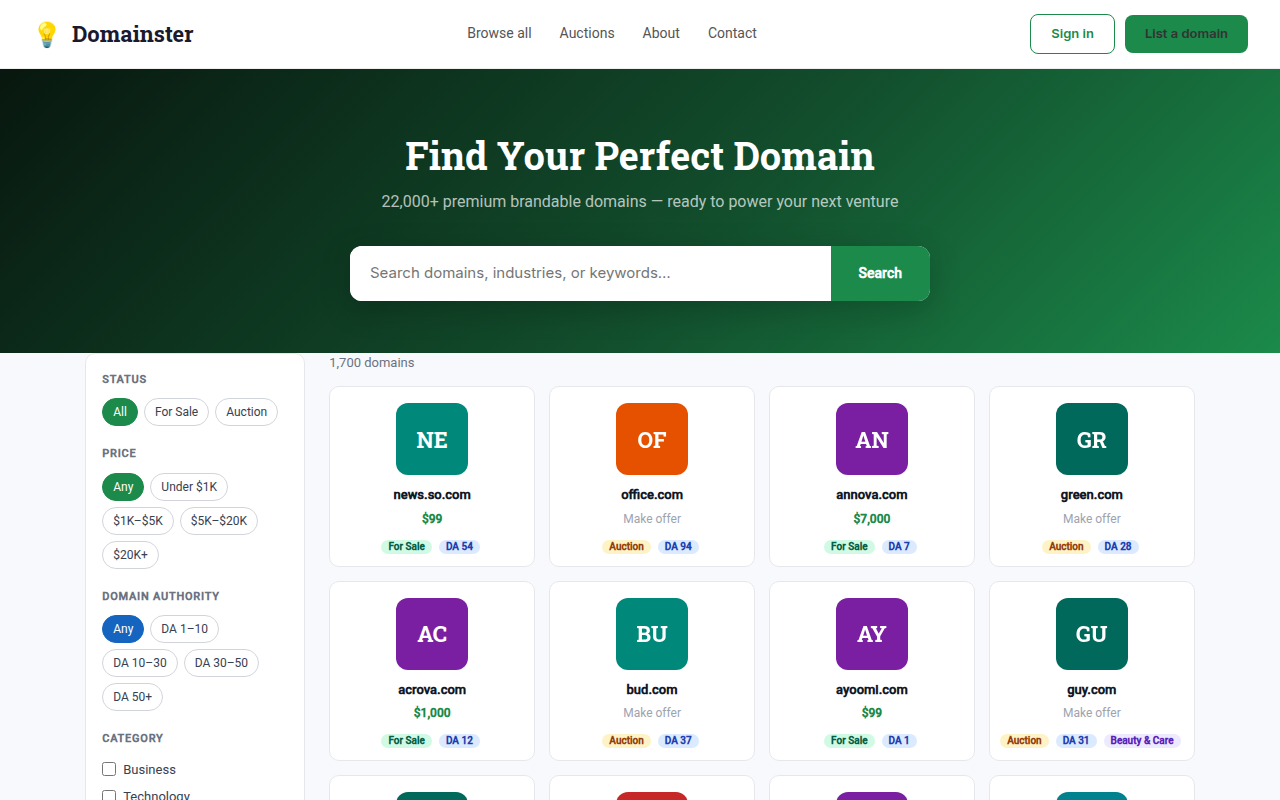Click the Beauty & Care tag on guy.com
The image size is (1280, 800).
click(x=1142, y=741)
